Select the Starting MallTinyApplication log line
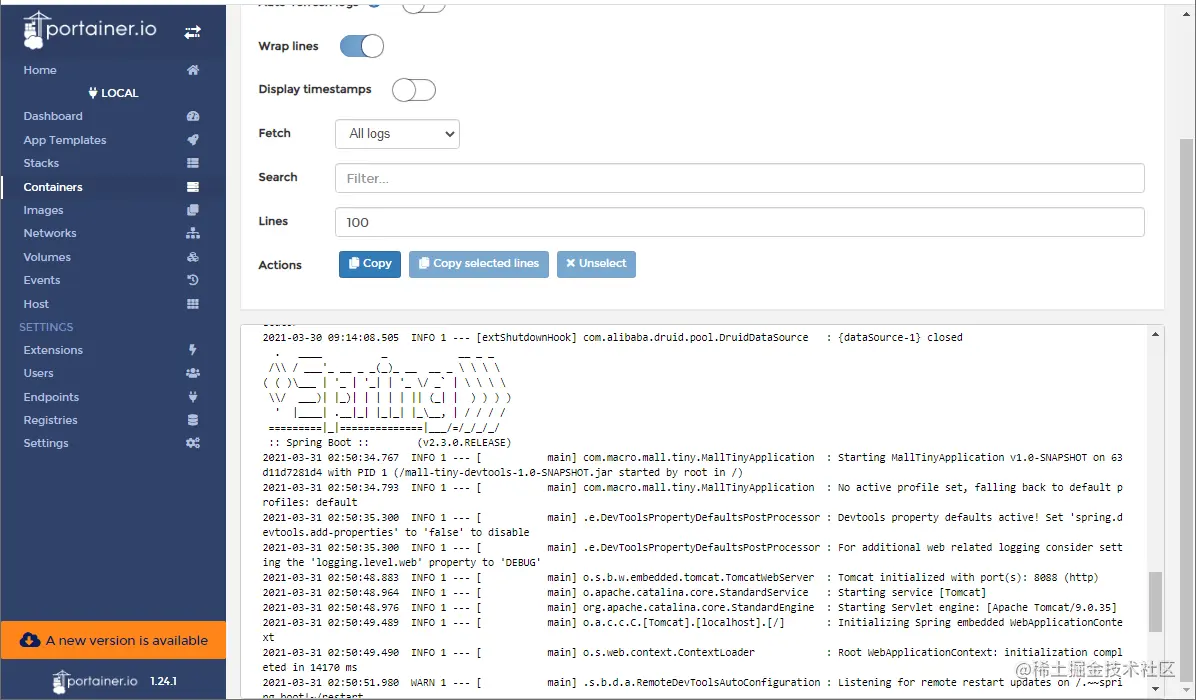 693,464
